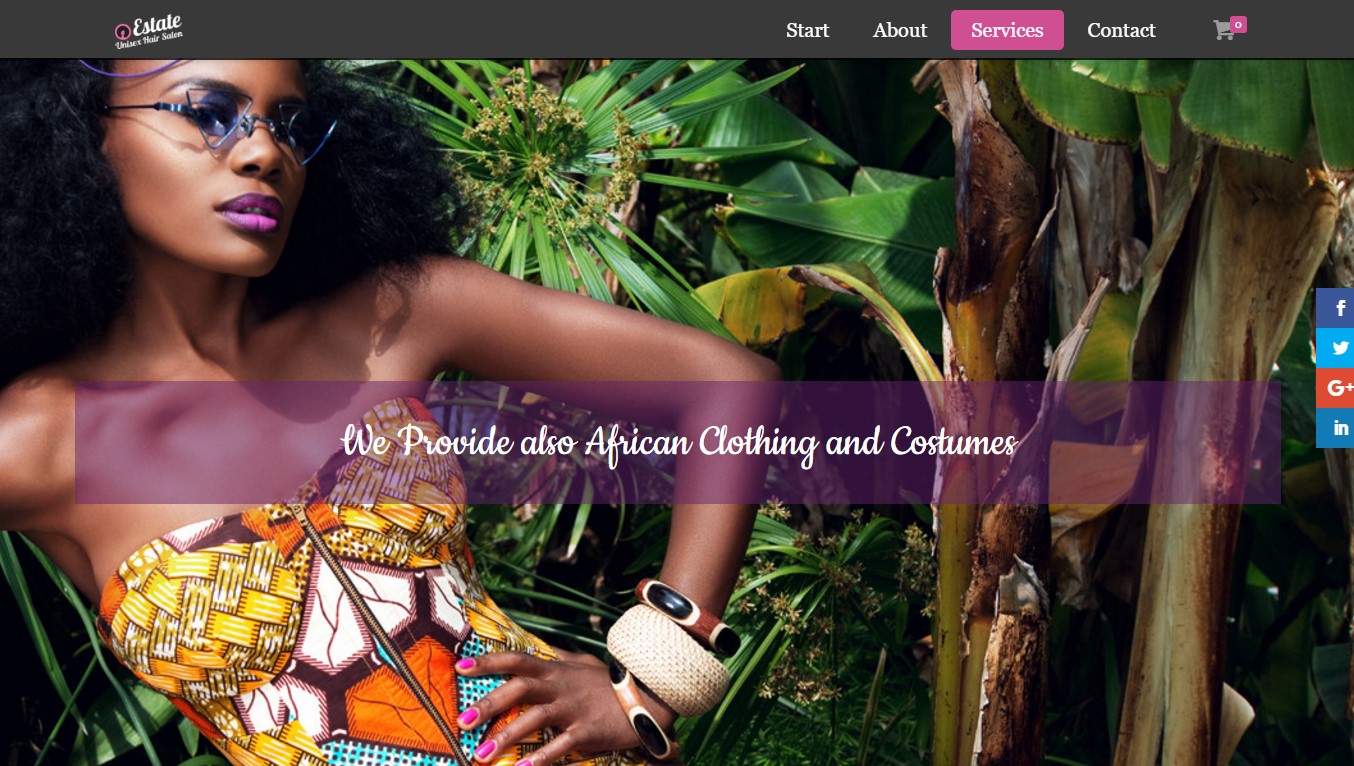Image resolution: width=1354 pixels, height=766 pixels.
Task: Click the Estate wordmark in the header
Action: (157, 25)
